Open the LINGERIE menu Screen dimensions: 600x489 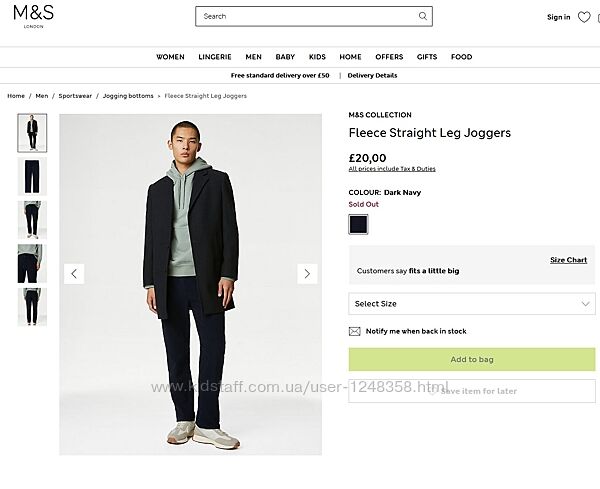tap(215, 57)
